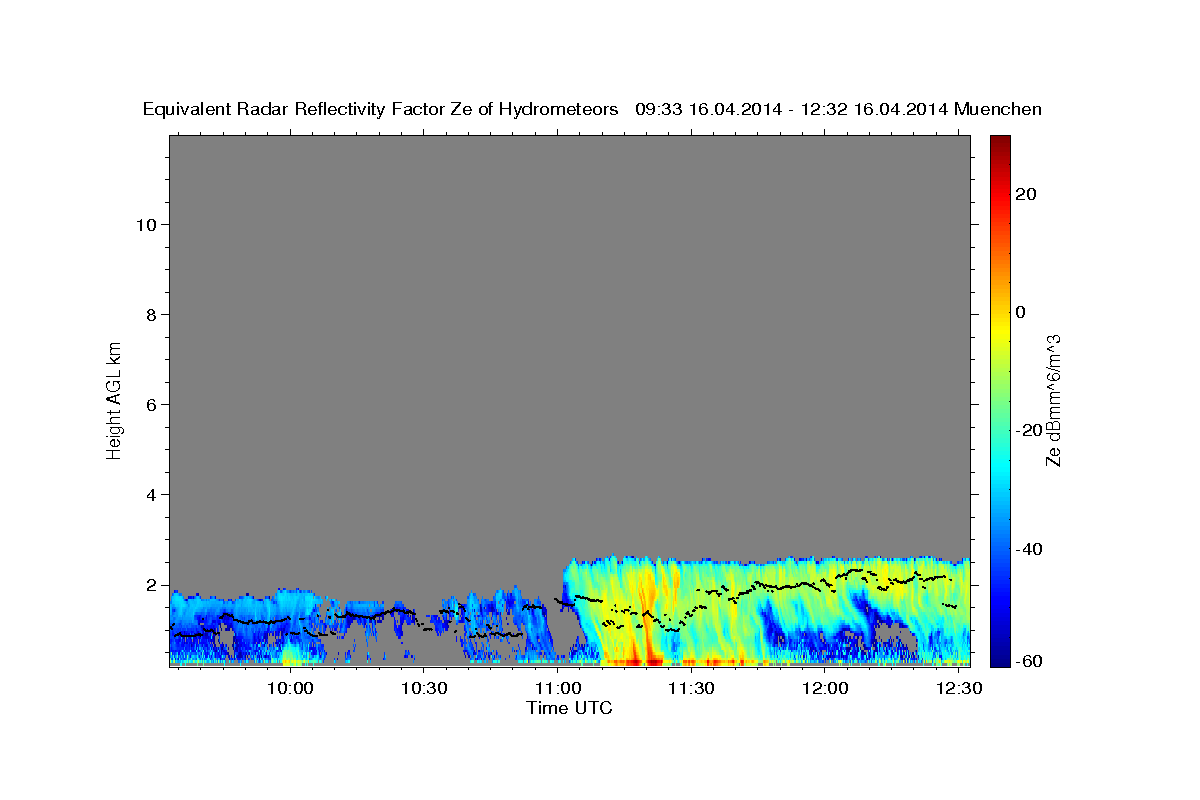Click the end time '12:32 16.04.2014' in title
The width and height of the screenshot is (1200, 800).
878,109
